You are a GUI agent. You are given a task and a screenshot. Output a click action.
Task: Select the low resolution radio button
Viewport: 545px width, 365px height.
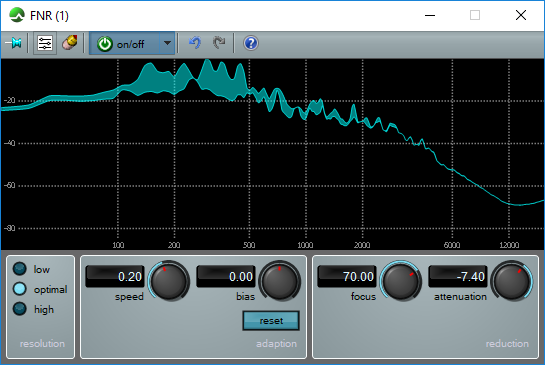19,269
